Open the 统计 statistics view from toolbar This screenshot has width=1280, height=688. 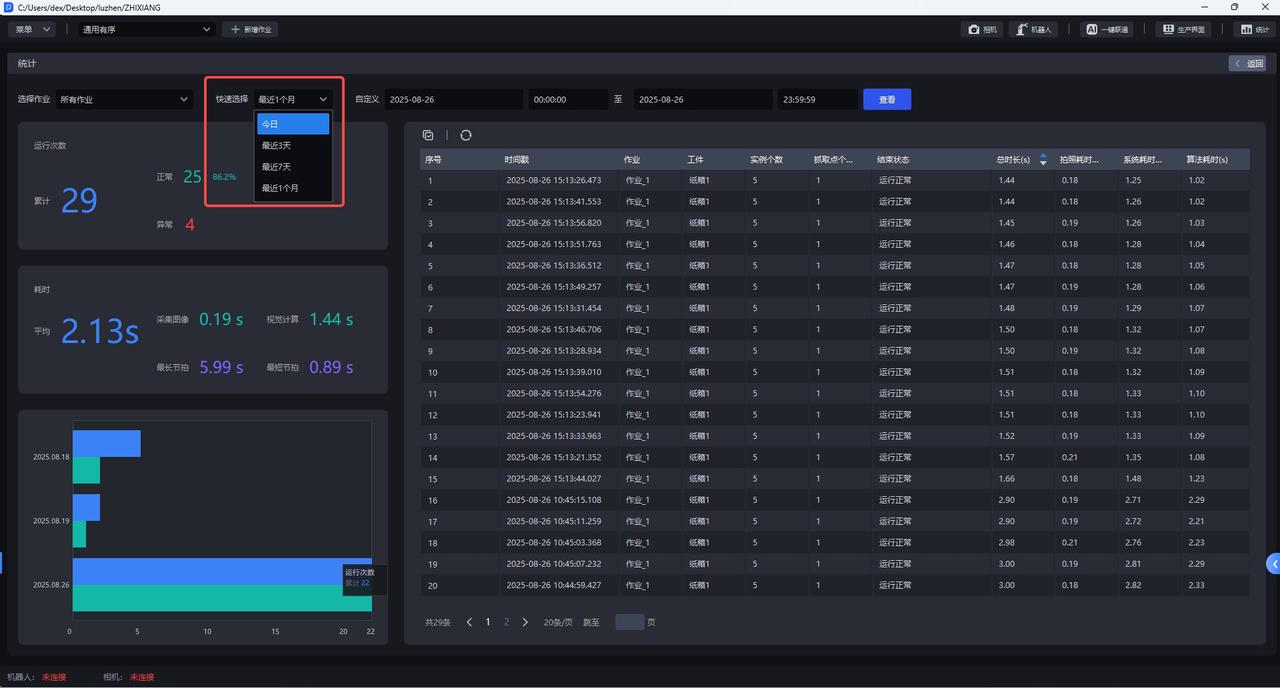(x=1254, y=29)
